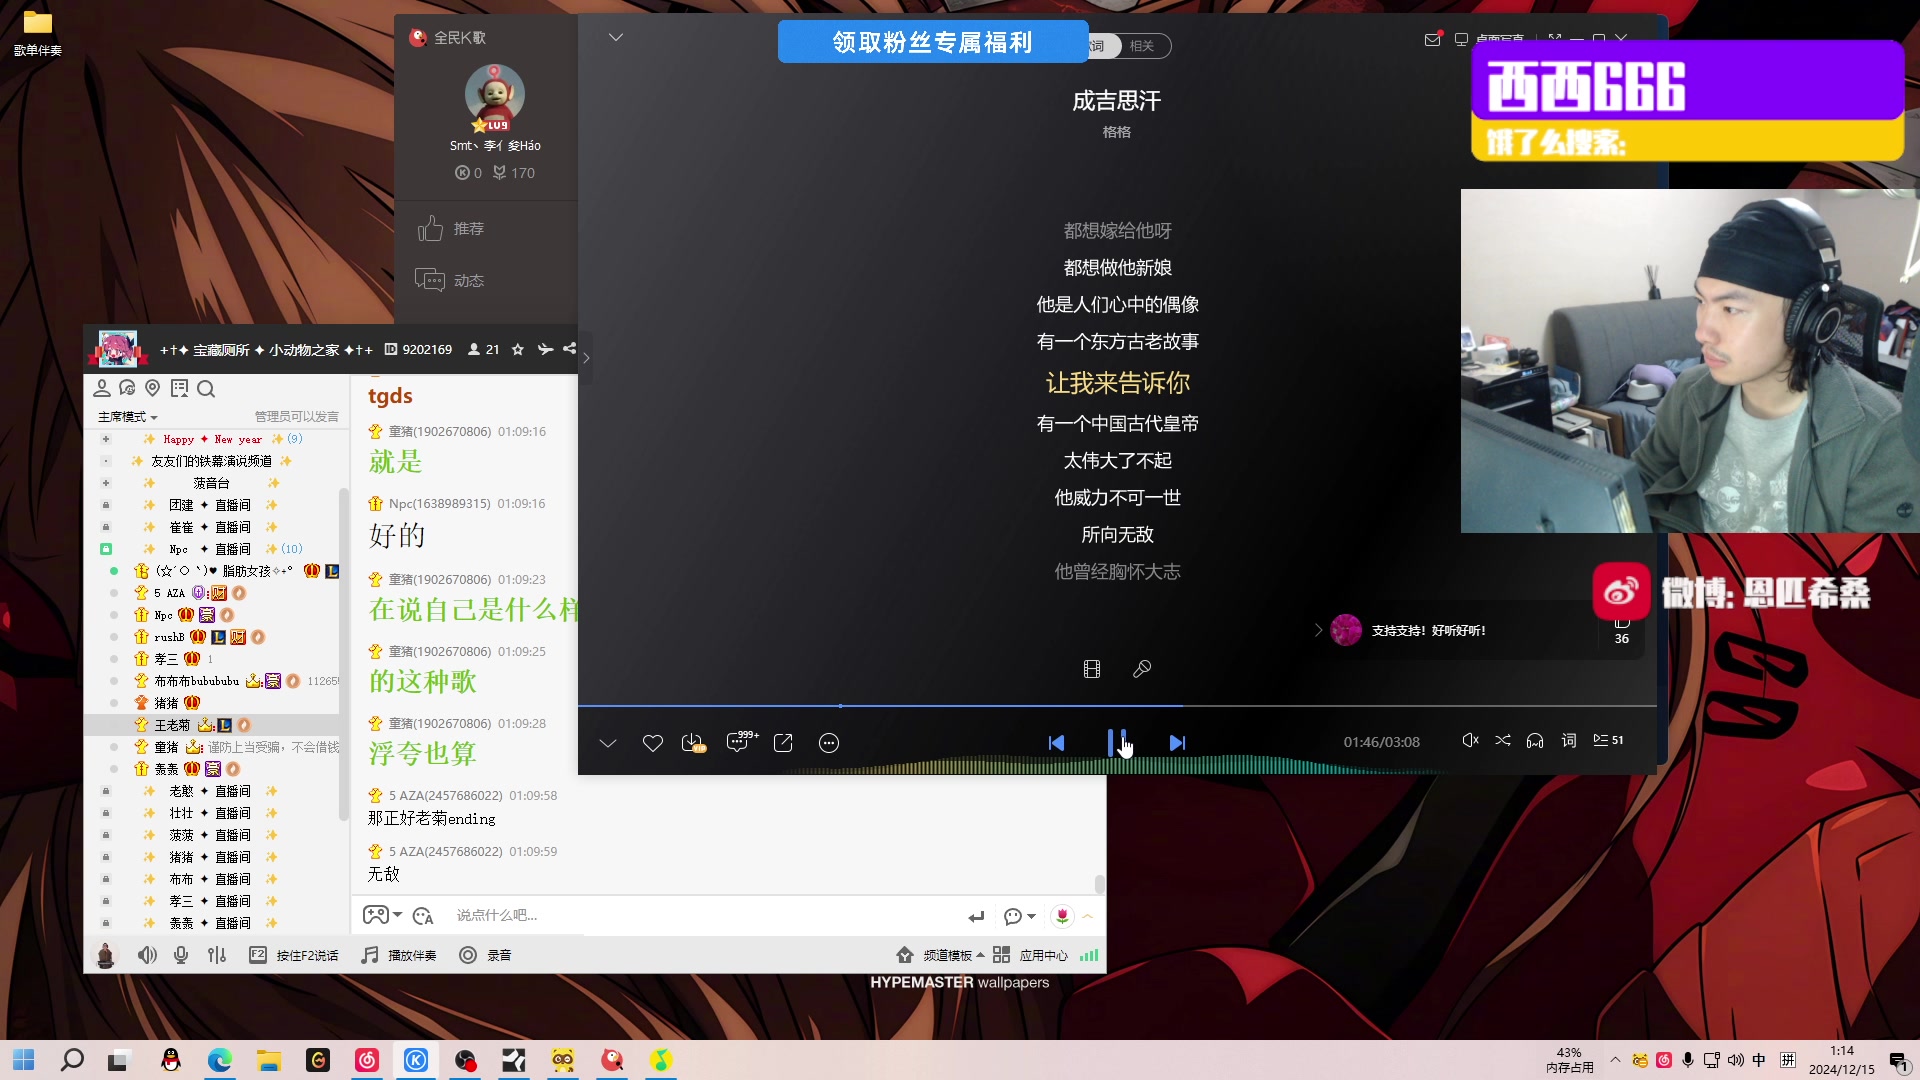
Task: Open the channel bulletin board icon
Action: point(179,388)
